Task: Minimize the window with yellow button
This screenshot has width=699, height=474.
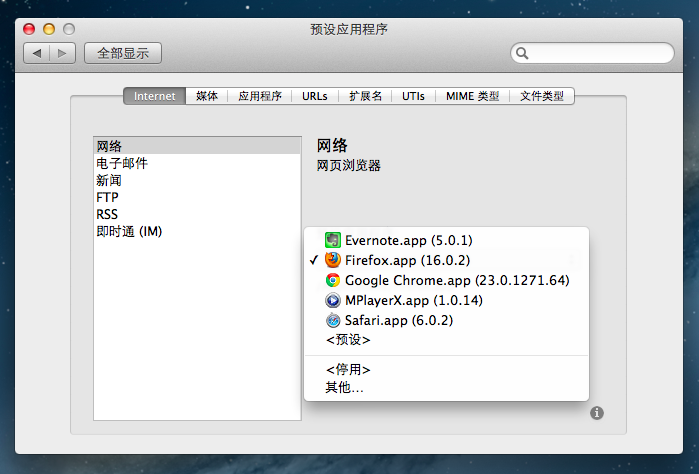Action: pos(49,29)
